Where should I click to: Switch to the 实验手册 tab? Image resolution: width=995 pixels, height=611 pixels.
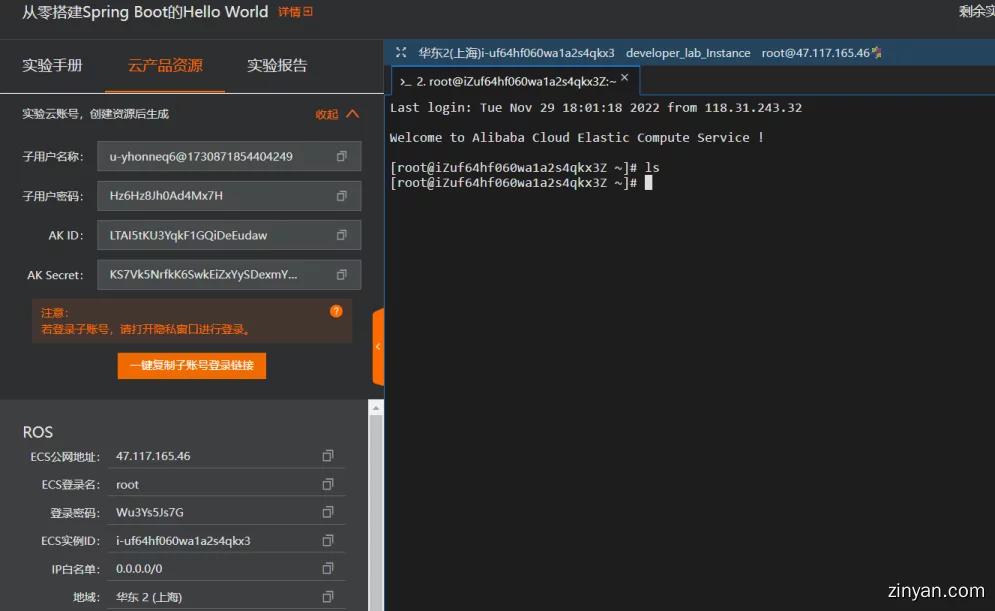[53, 66]
